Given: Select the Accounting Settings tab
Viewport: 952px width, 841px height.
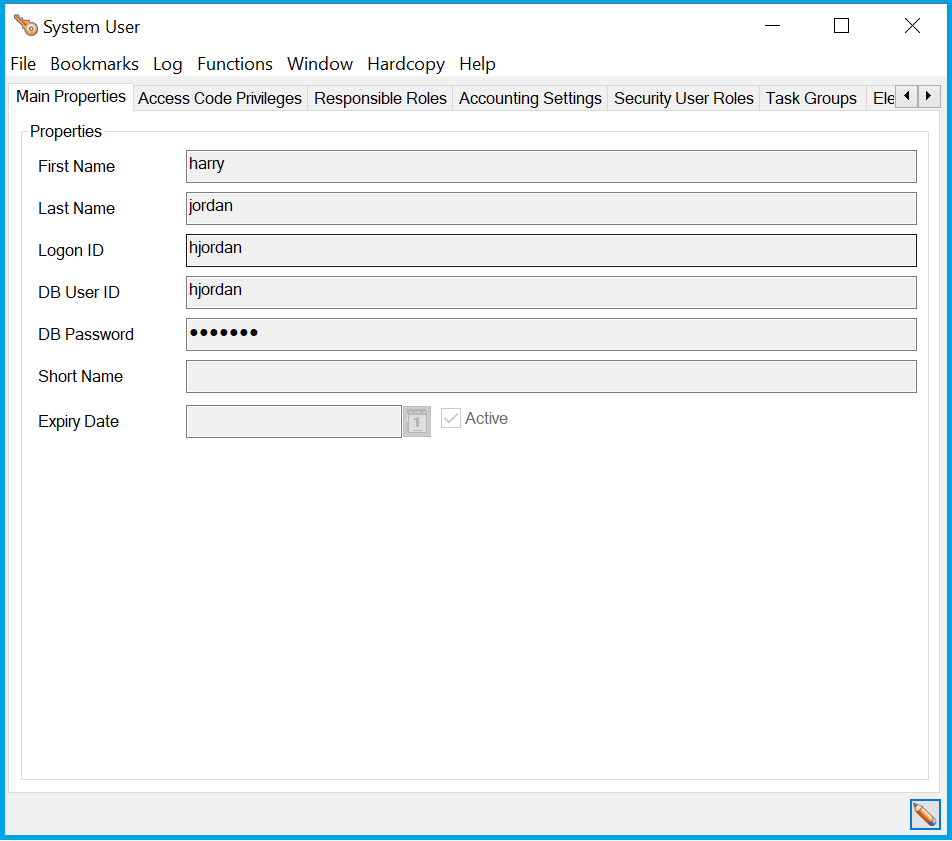Looking at the screenshot, I should pyautogui.click(x=530, y=98).
